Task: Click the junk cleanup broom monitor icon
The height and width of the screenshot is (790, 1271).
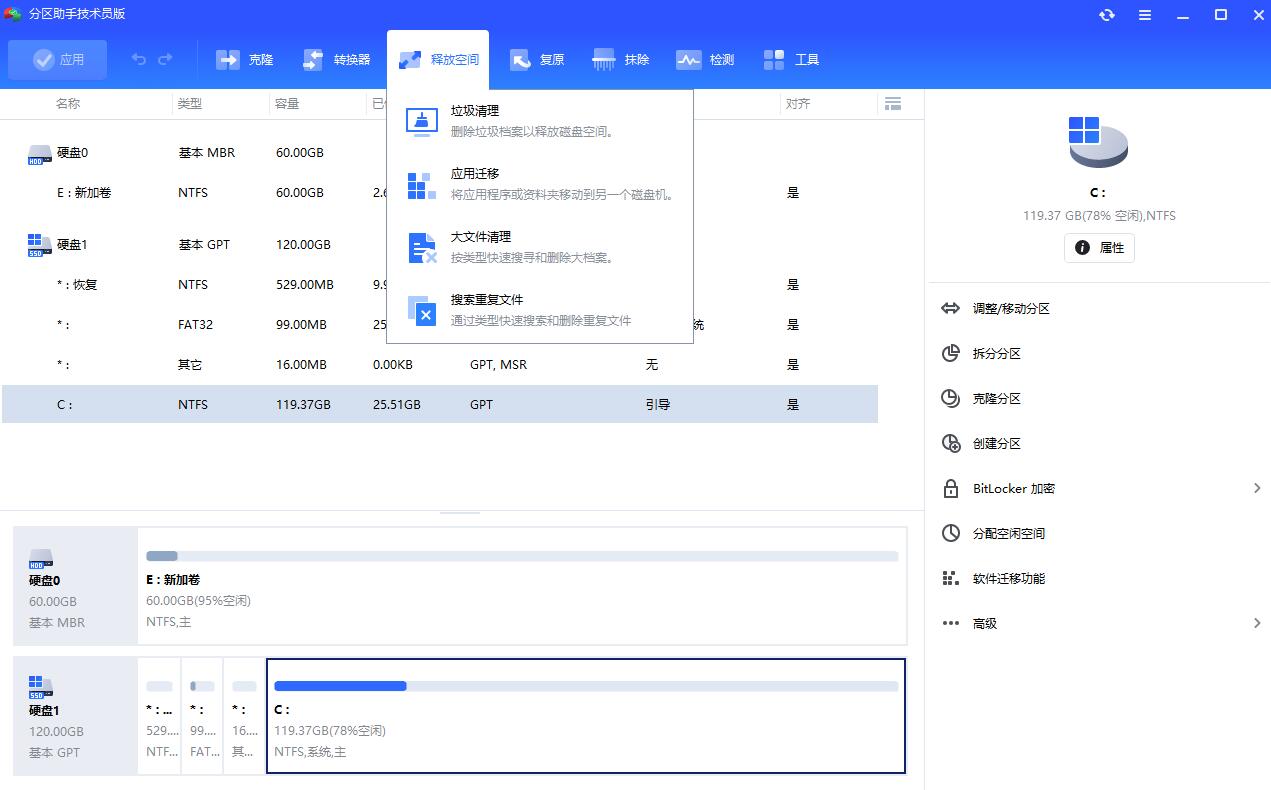Action: point(422,121)
